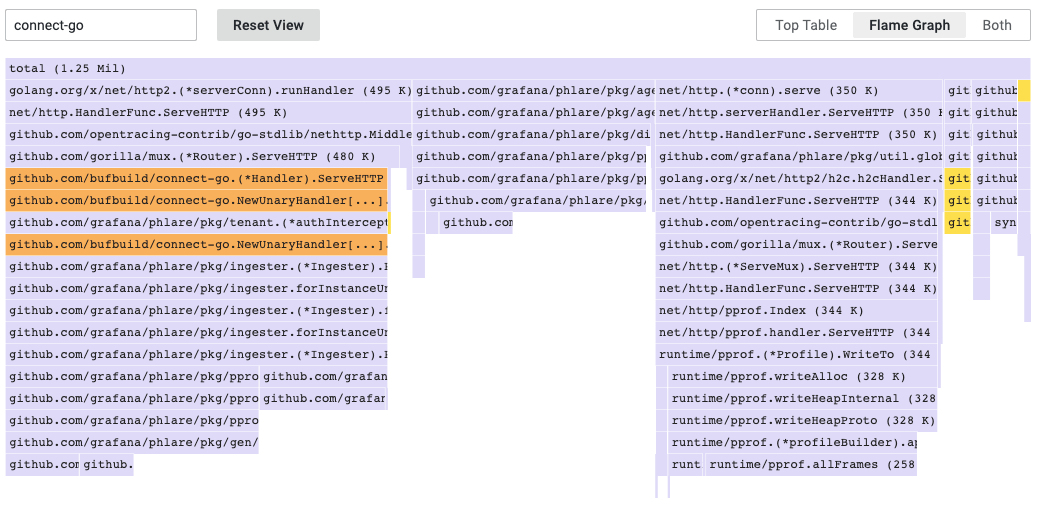Image resolution: width=1037 pixels, height=506 pixels.
Task: Select the runtime/pprof.allFrames bar
Action: (x=811, y=465)
